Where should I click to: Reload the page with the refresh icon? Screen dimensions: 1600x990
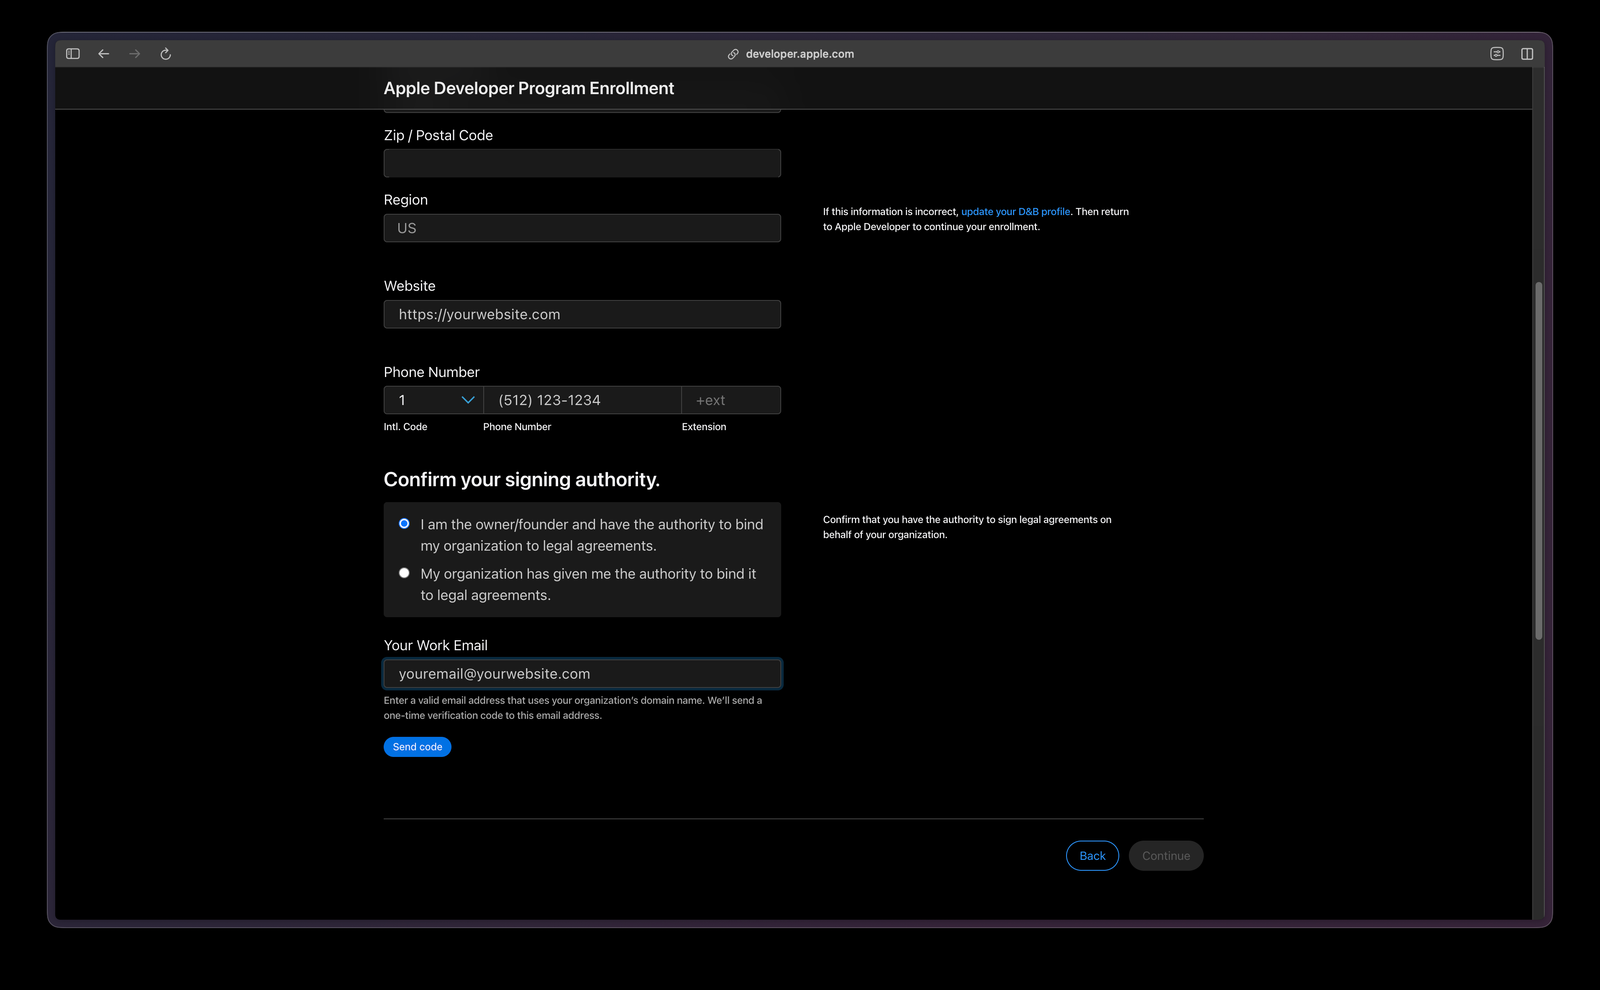(x=166, y=54)
